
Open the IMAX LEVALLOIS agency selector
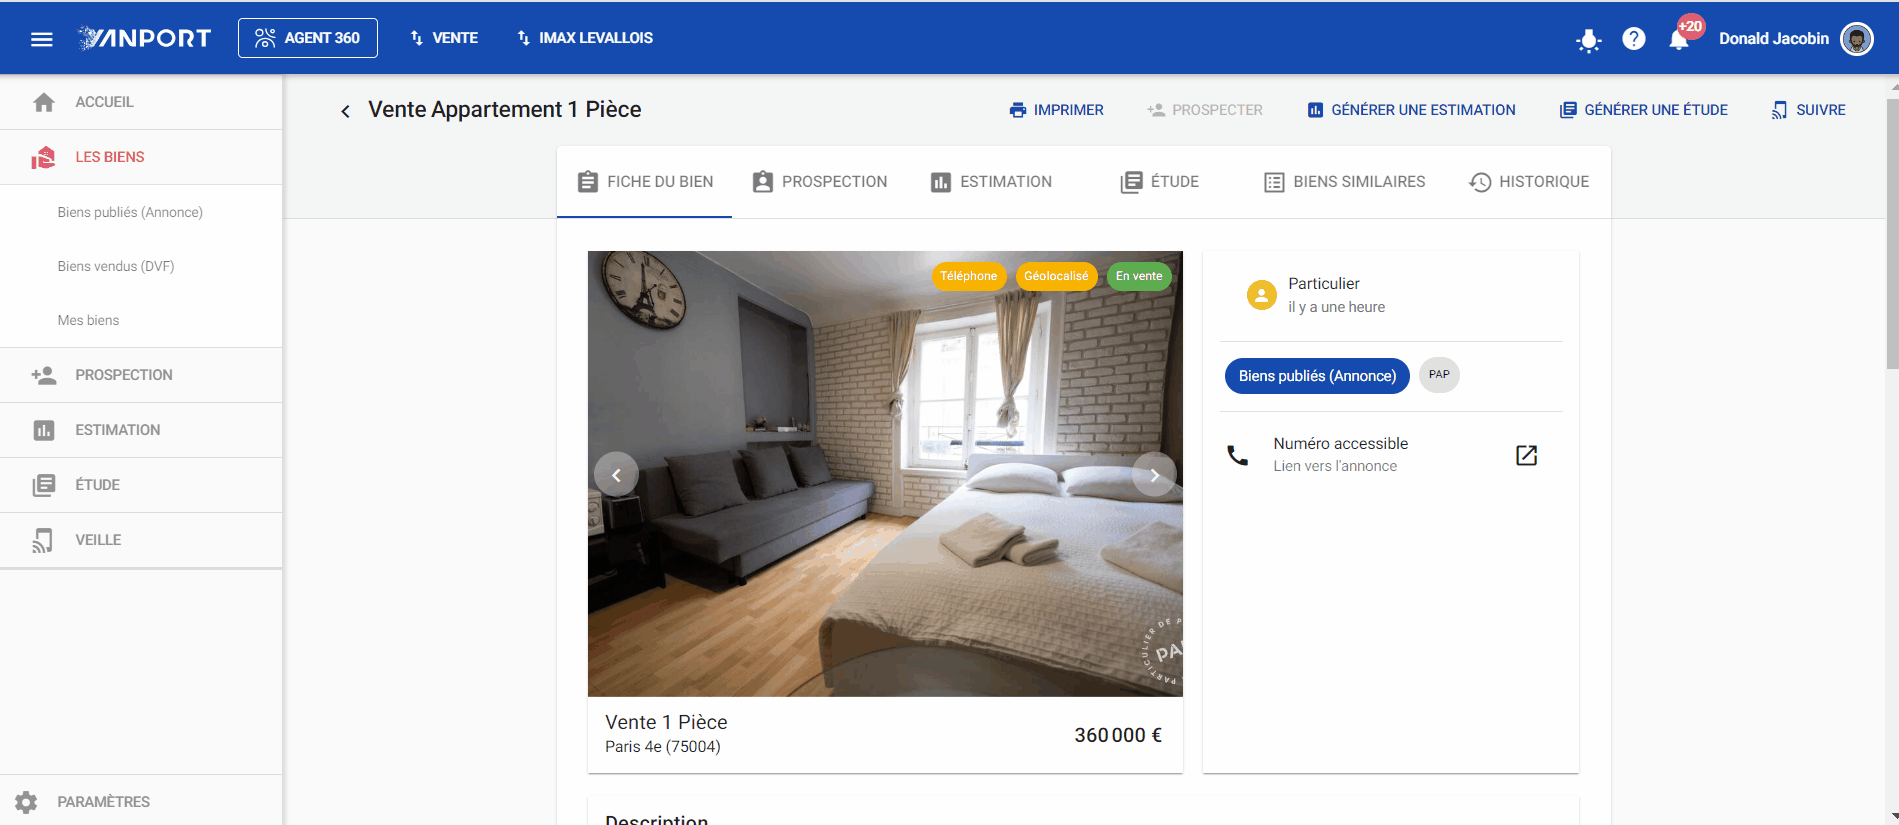pyautogui.click(x=584, y=38)
